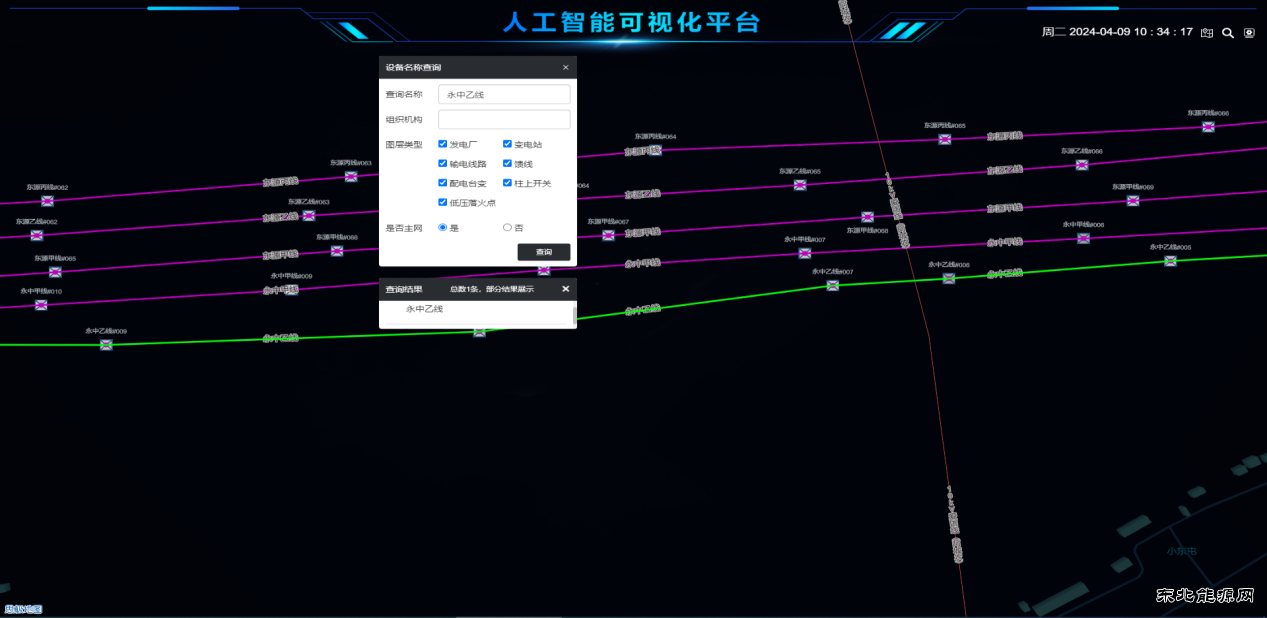Click the monitor view icon at top right
1267x618 pixels.
(x=1249, y=32)
